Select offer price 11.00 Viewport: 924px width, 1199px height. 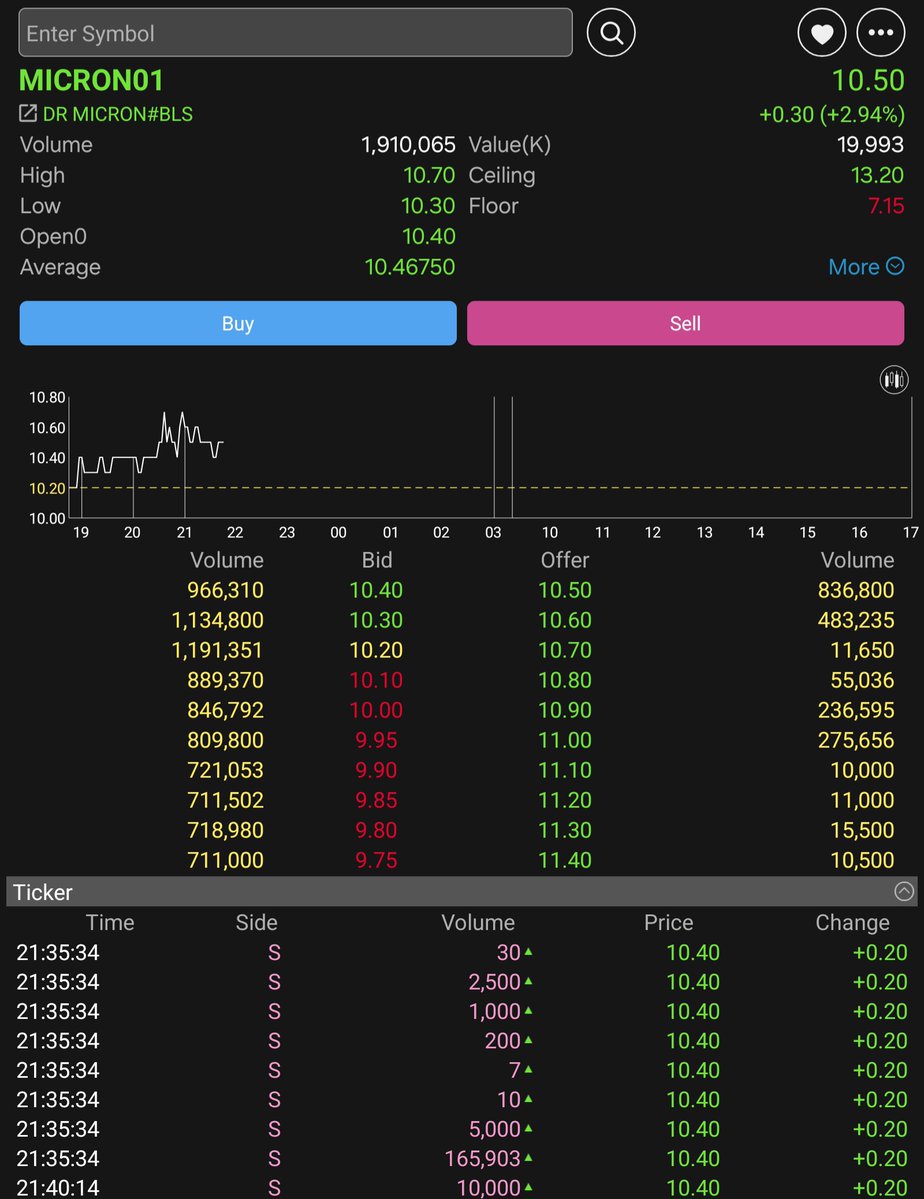coord(564,739)
